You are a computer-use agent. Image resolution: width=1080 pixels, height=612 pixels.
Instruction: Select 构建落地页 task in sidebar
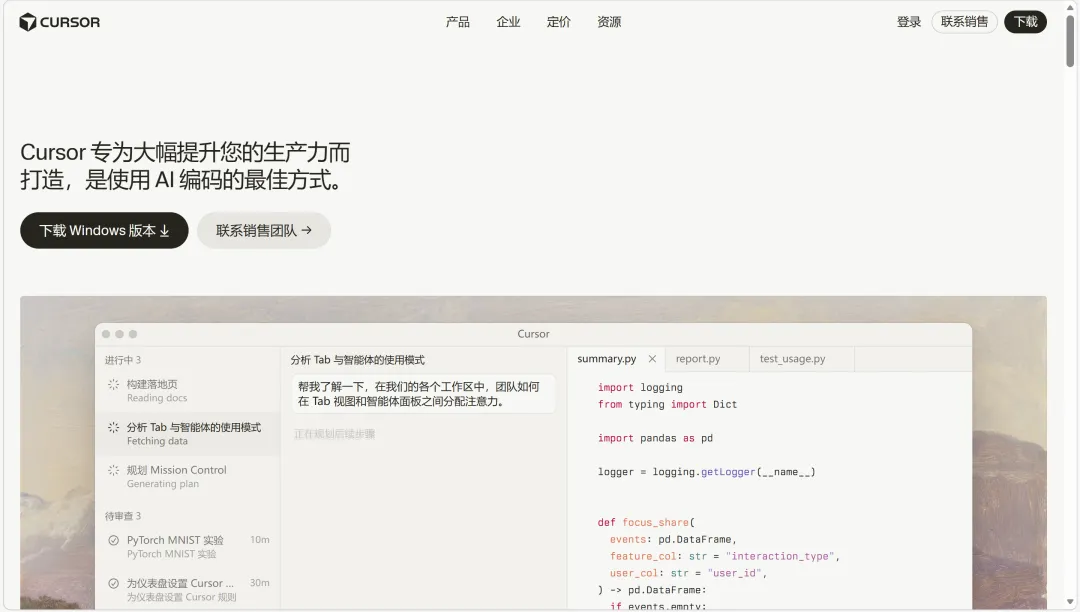(187, 390)
